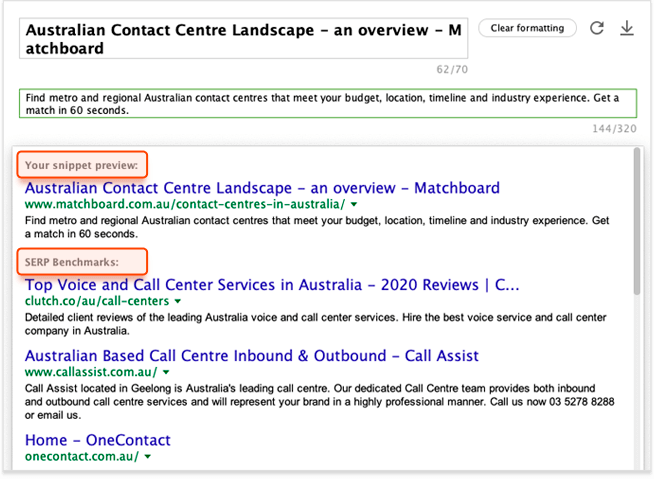Click the clutch.co/au/call-centers URL text
Image resolution: width=654 pixels, height=479 pixels.
click(97, 301)
